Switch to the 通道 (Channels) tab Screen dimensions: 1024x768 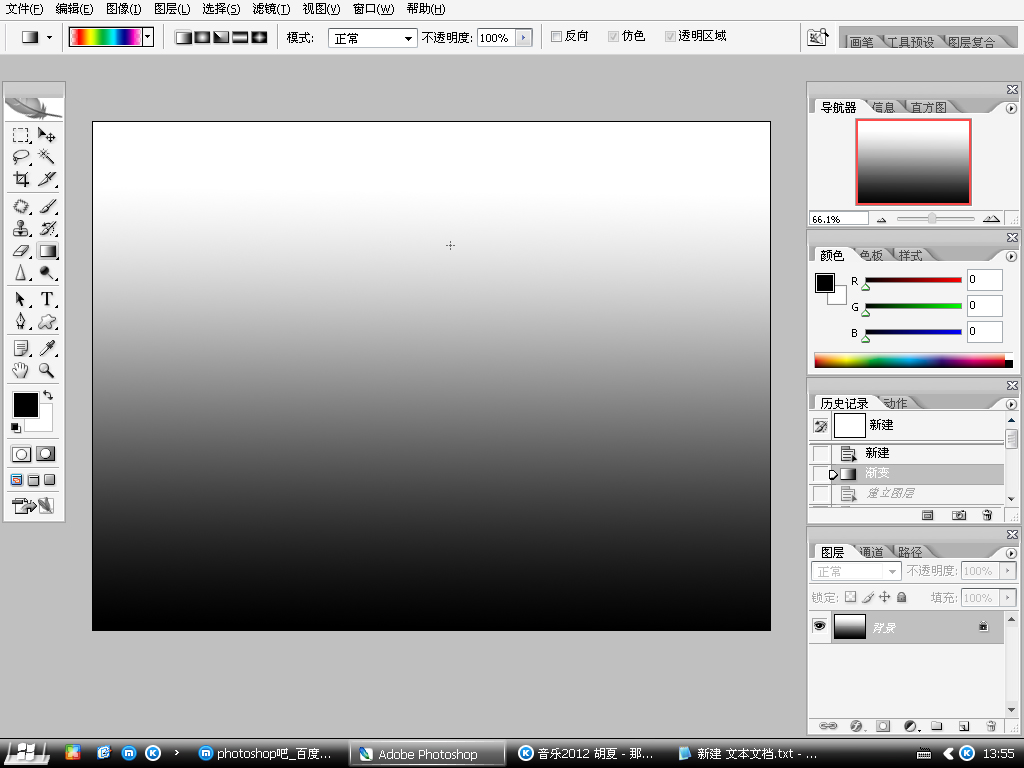click(x=871, y=552)
